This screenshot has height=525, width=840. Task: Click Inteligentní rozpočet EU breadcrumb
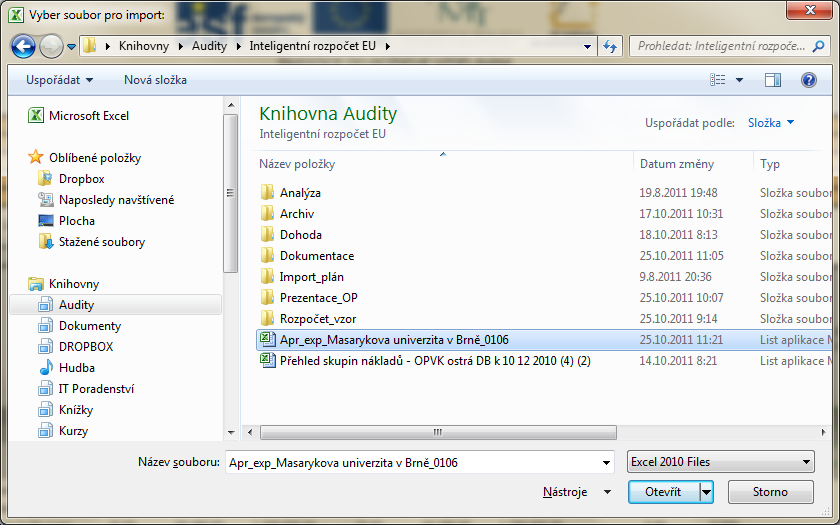[x=312, y=47]
